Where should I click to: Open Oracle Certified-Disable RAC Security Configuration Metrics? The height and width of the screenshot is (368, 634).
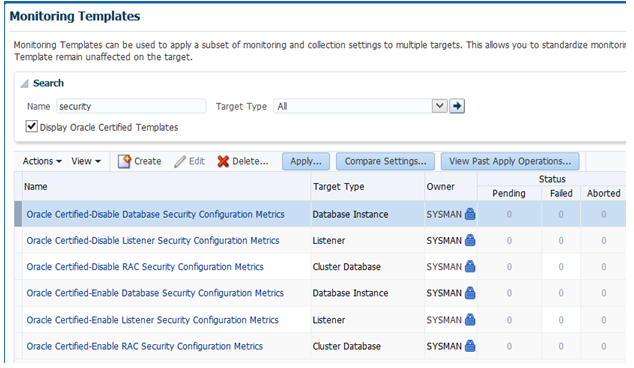[x=145, y=267]
